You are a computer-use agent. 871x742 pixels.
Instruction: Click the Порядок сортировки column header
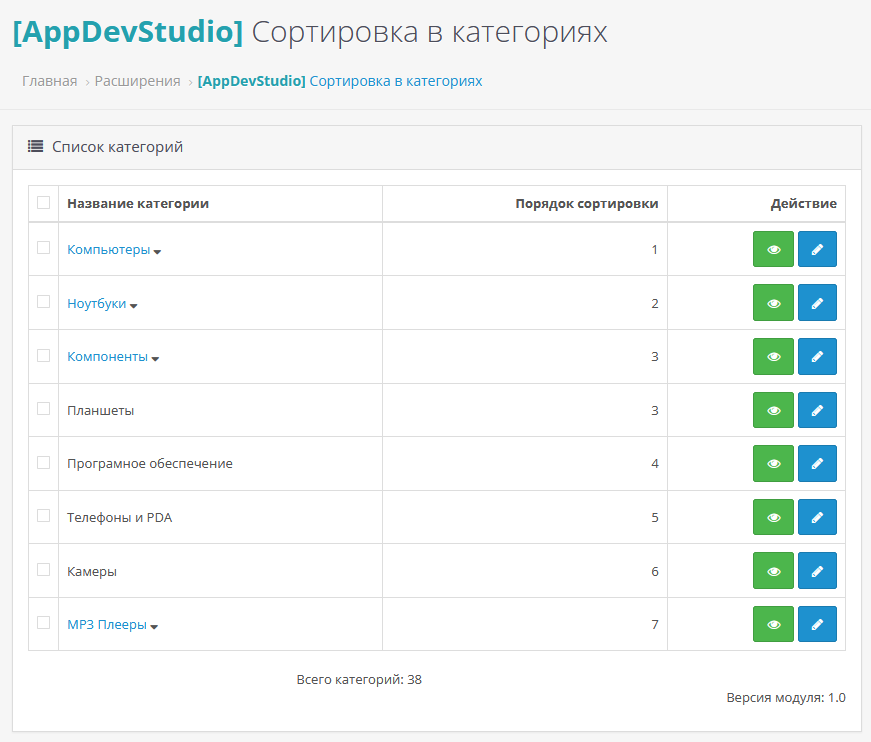coord(586,203)
